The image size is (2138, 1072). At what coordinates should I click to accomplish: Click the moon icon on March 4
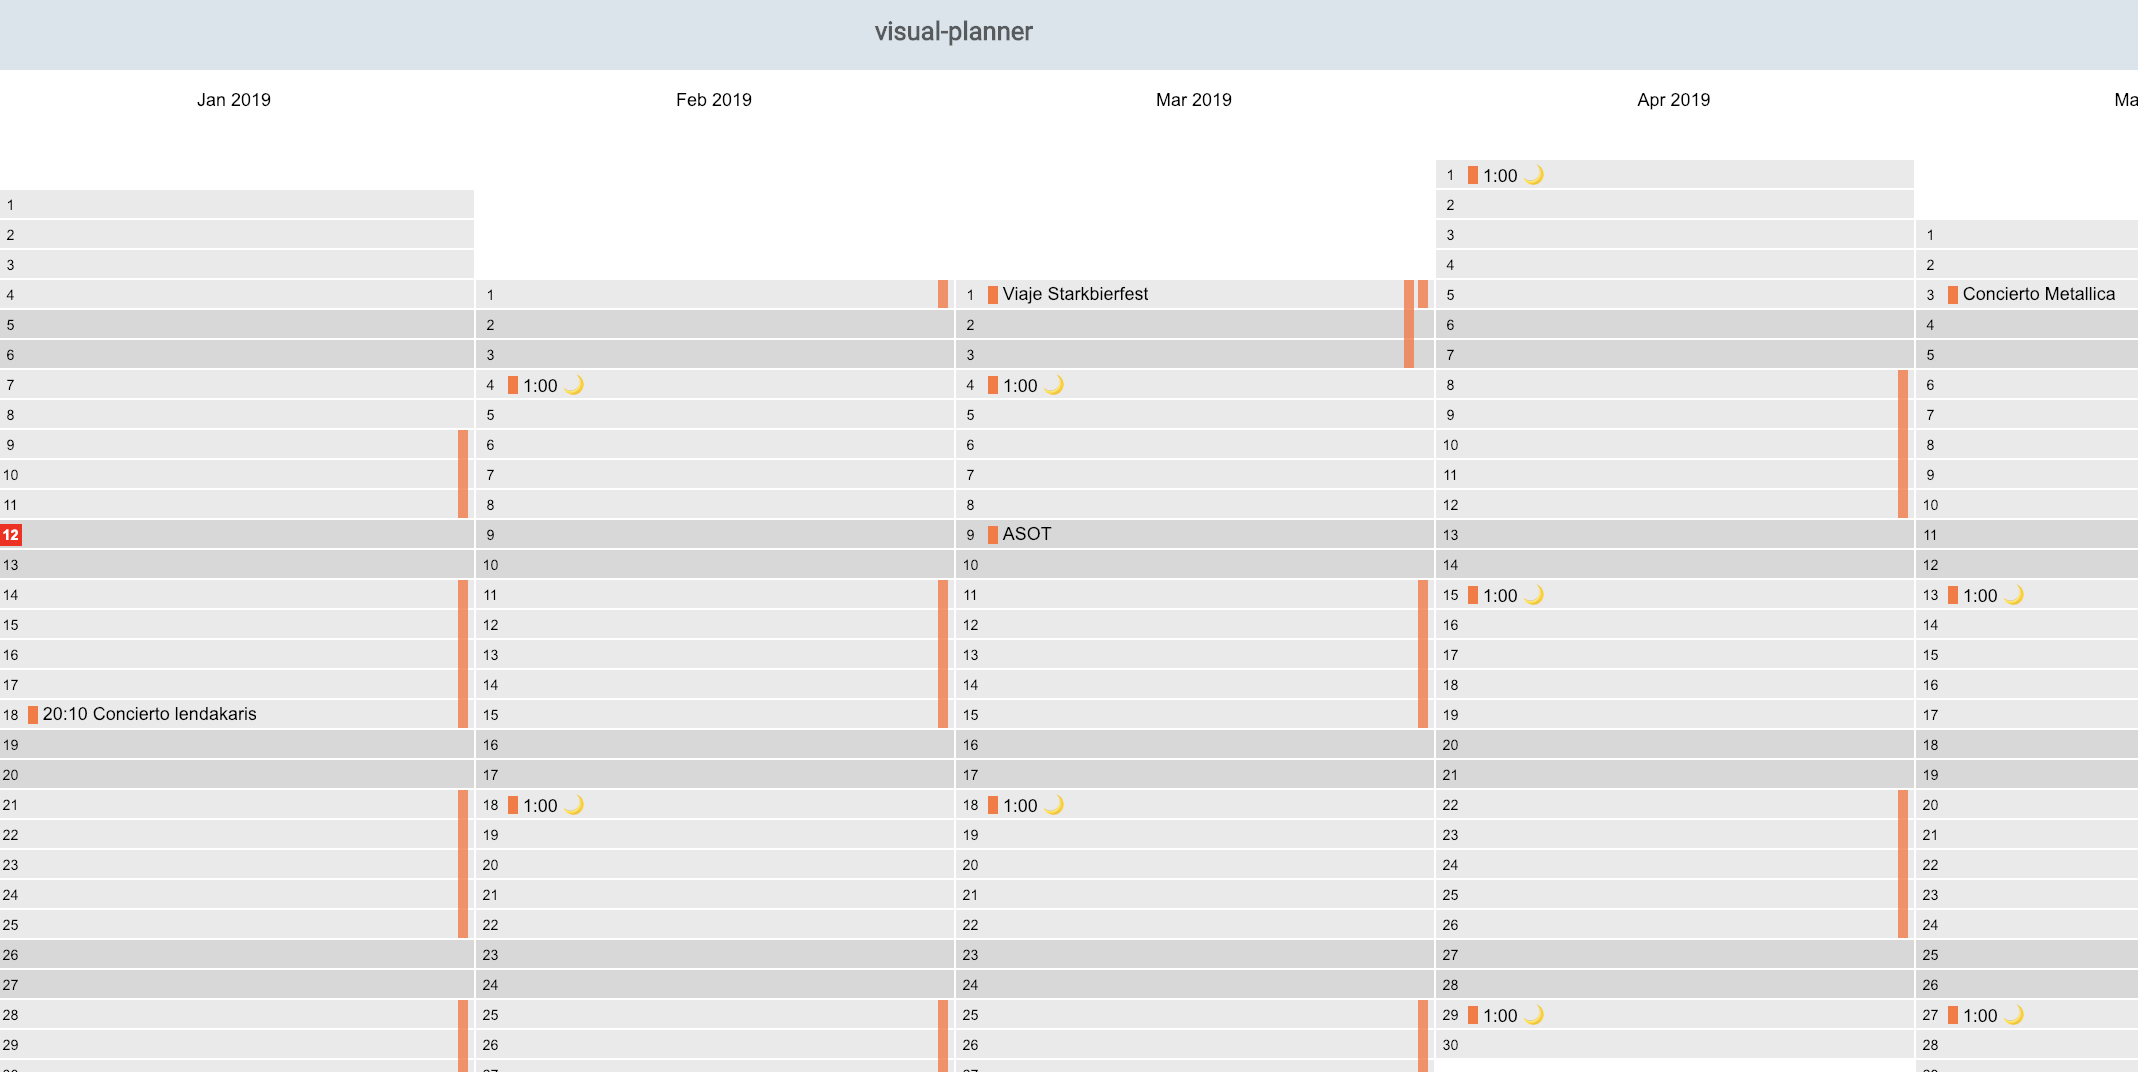1054,385
